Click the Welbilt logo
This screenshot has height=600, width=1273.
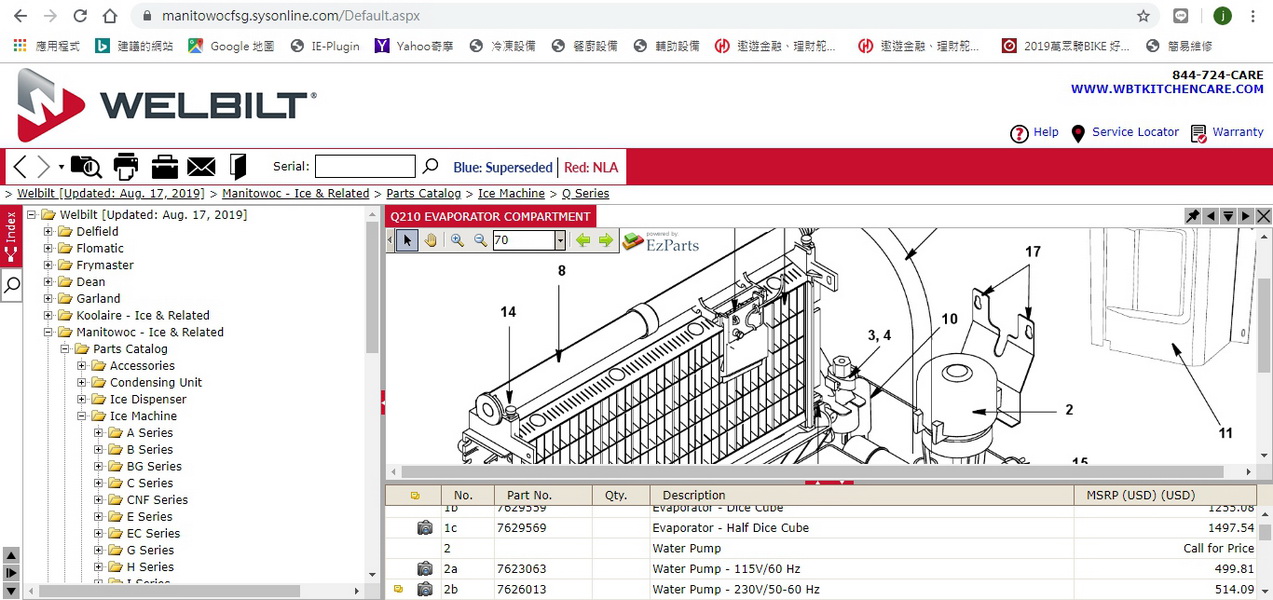click(165, 105)
